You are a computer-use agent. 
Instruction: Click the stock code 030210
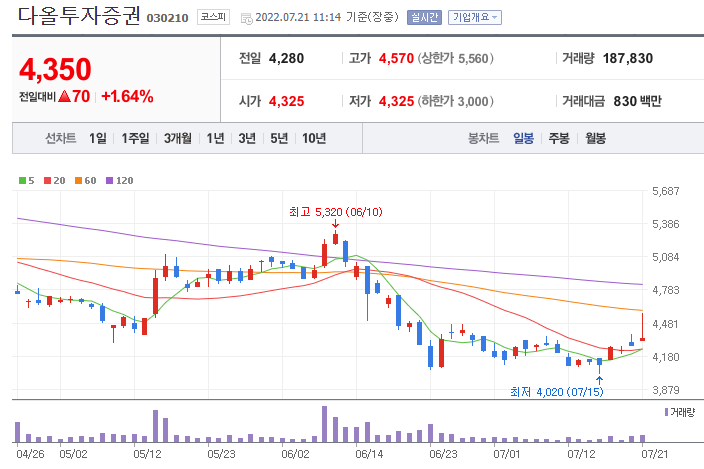coord(167,18)
